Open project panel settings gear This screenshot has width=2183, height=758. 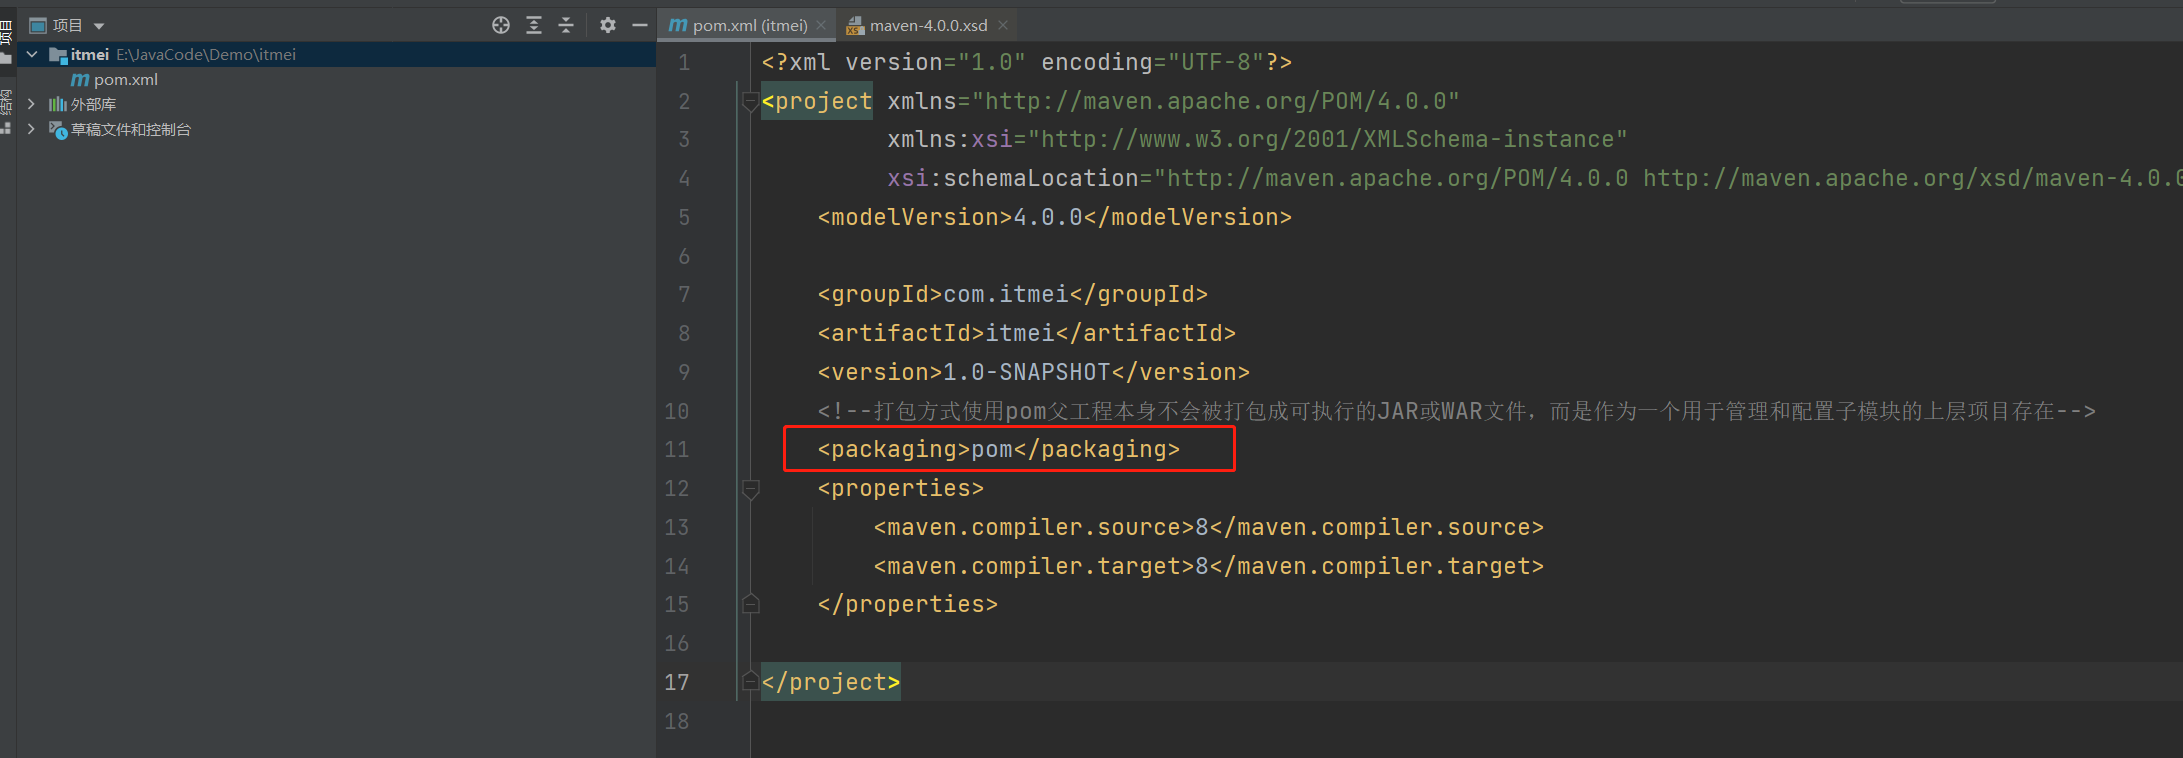pos(608,25)
